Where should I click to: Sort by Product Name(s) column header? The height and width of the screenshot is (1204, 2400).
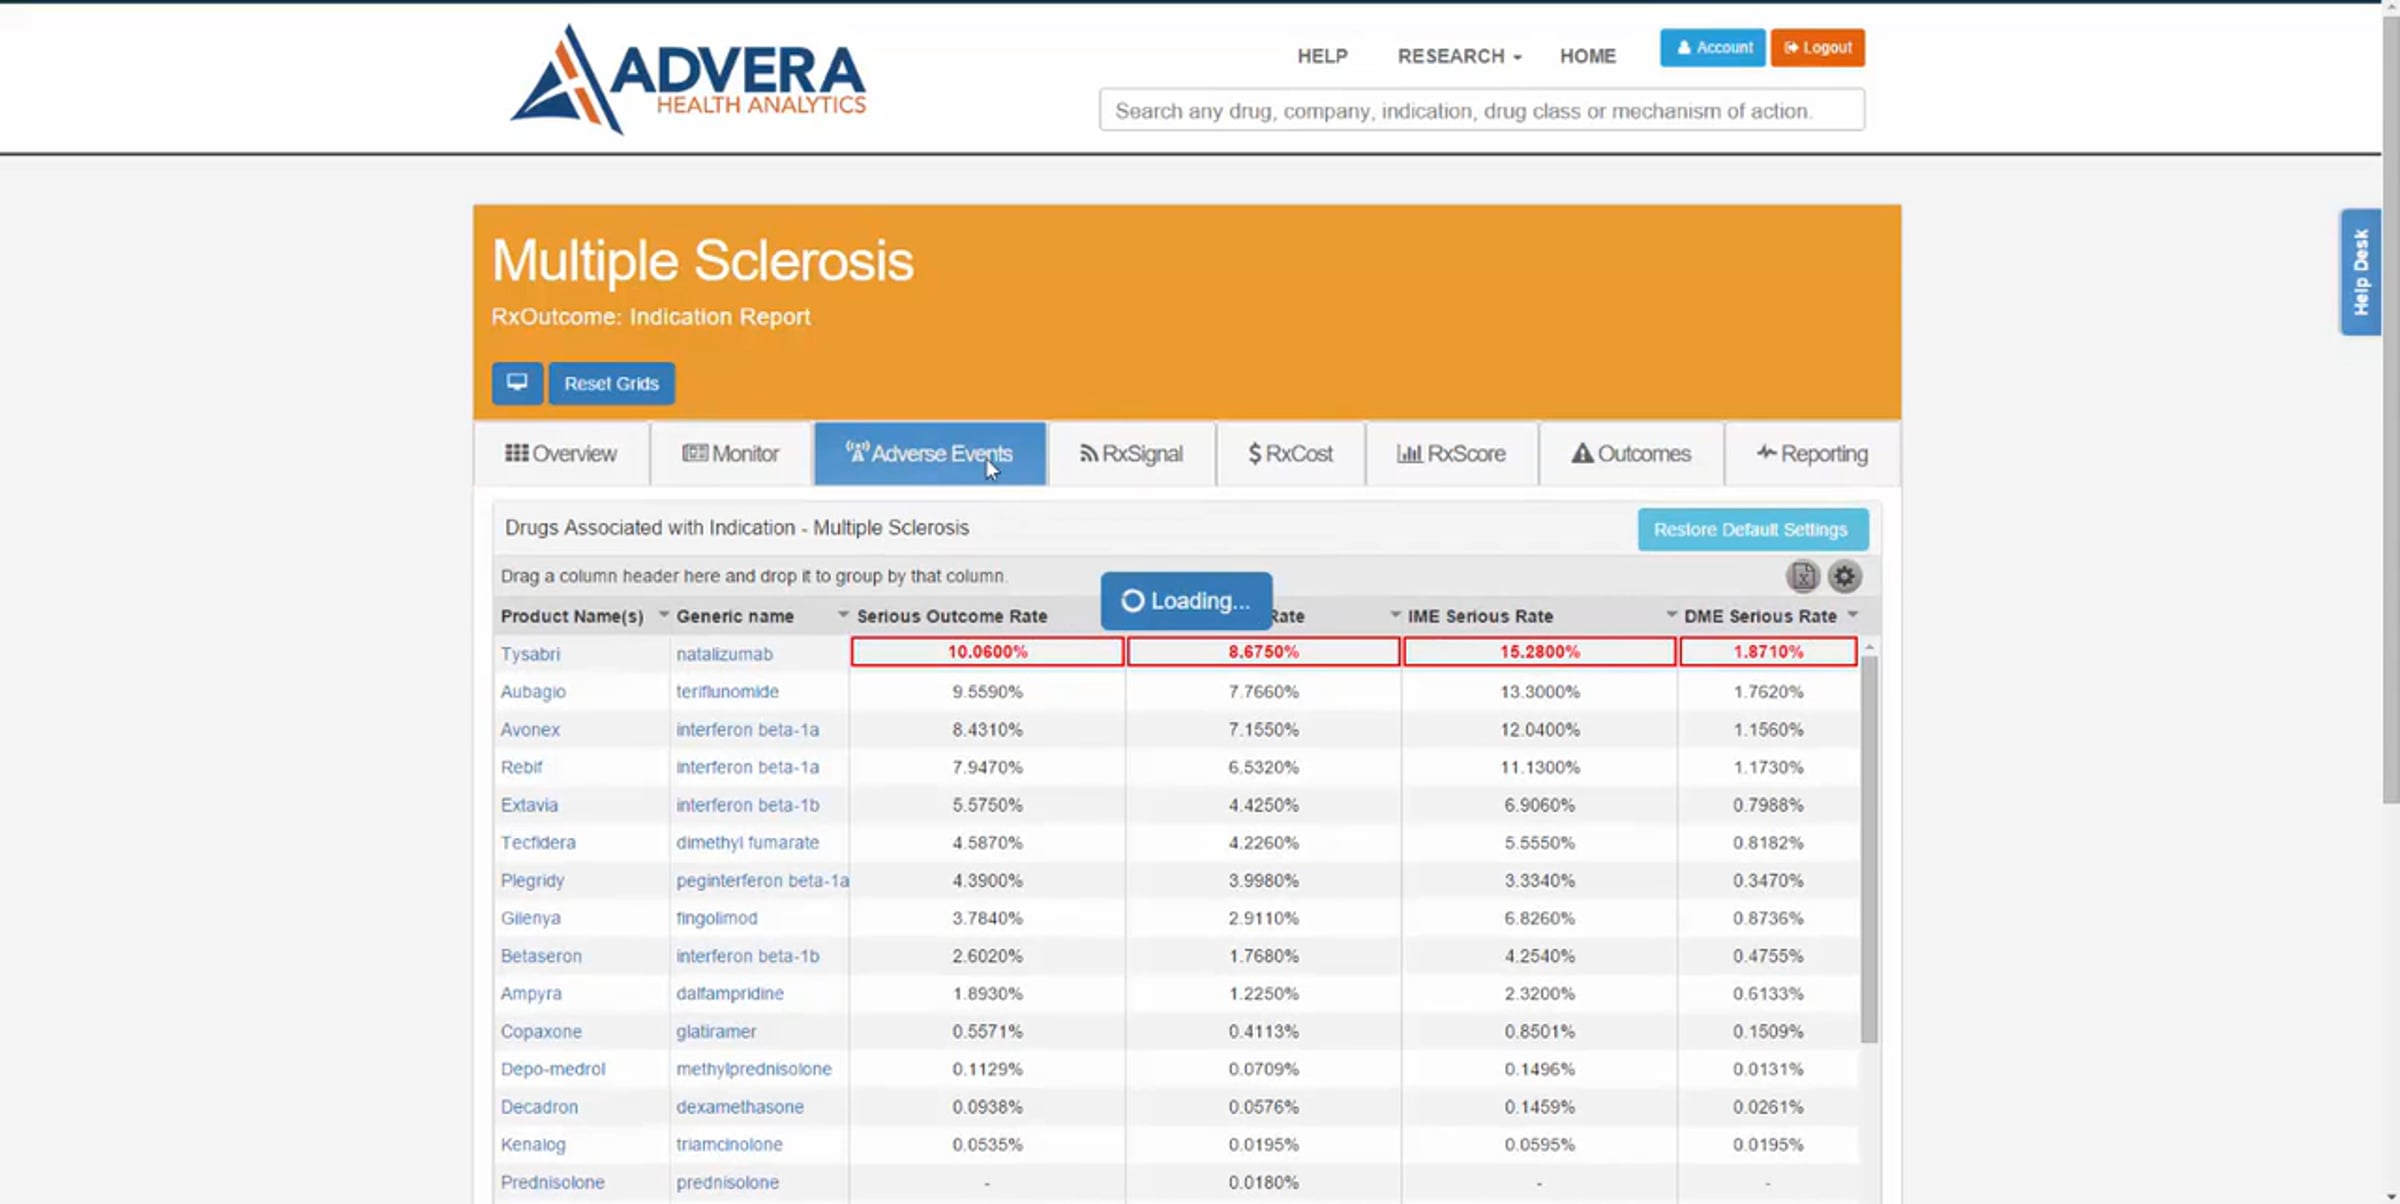[x=572, y=616]
